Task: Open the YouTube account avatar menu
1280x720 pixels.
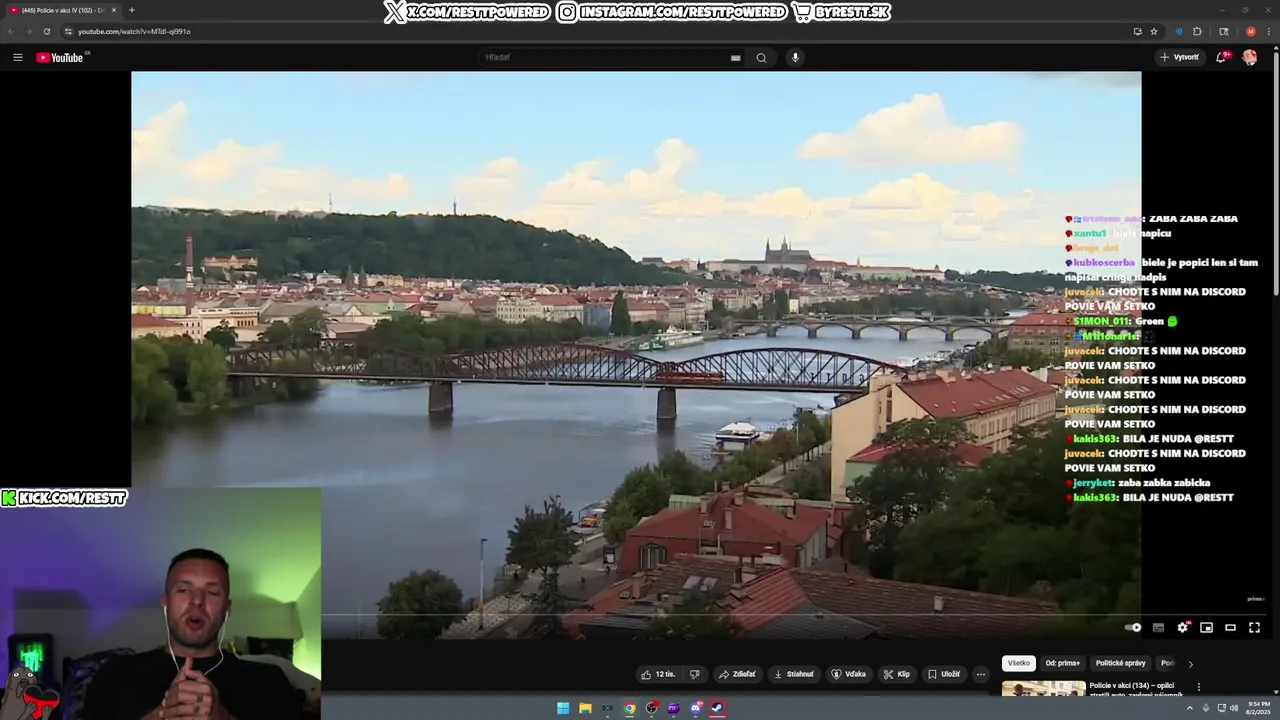Action: tap(1250, 57)
